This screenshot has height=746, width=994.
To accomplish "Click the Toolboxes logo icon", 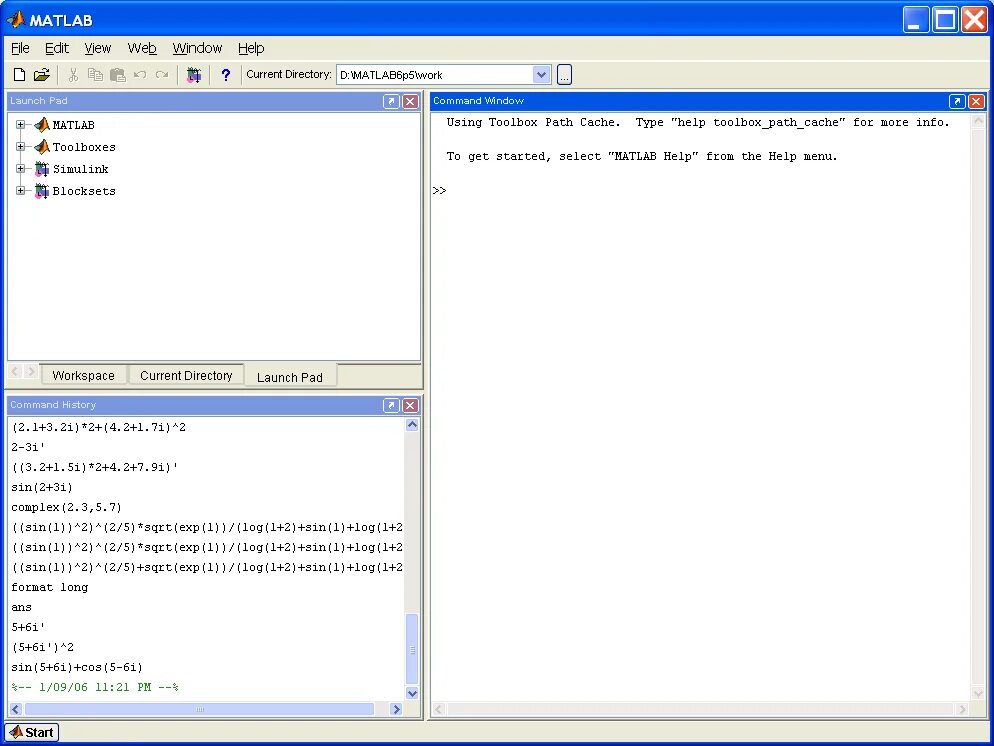I will point(42,147).
